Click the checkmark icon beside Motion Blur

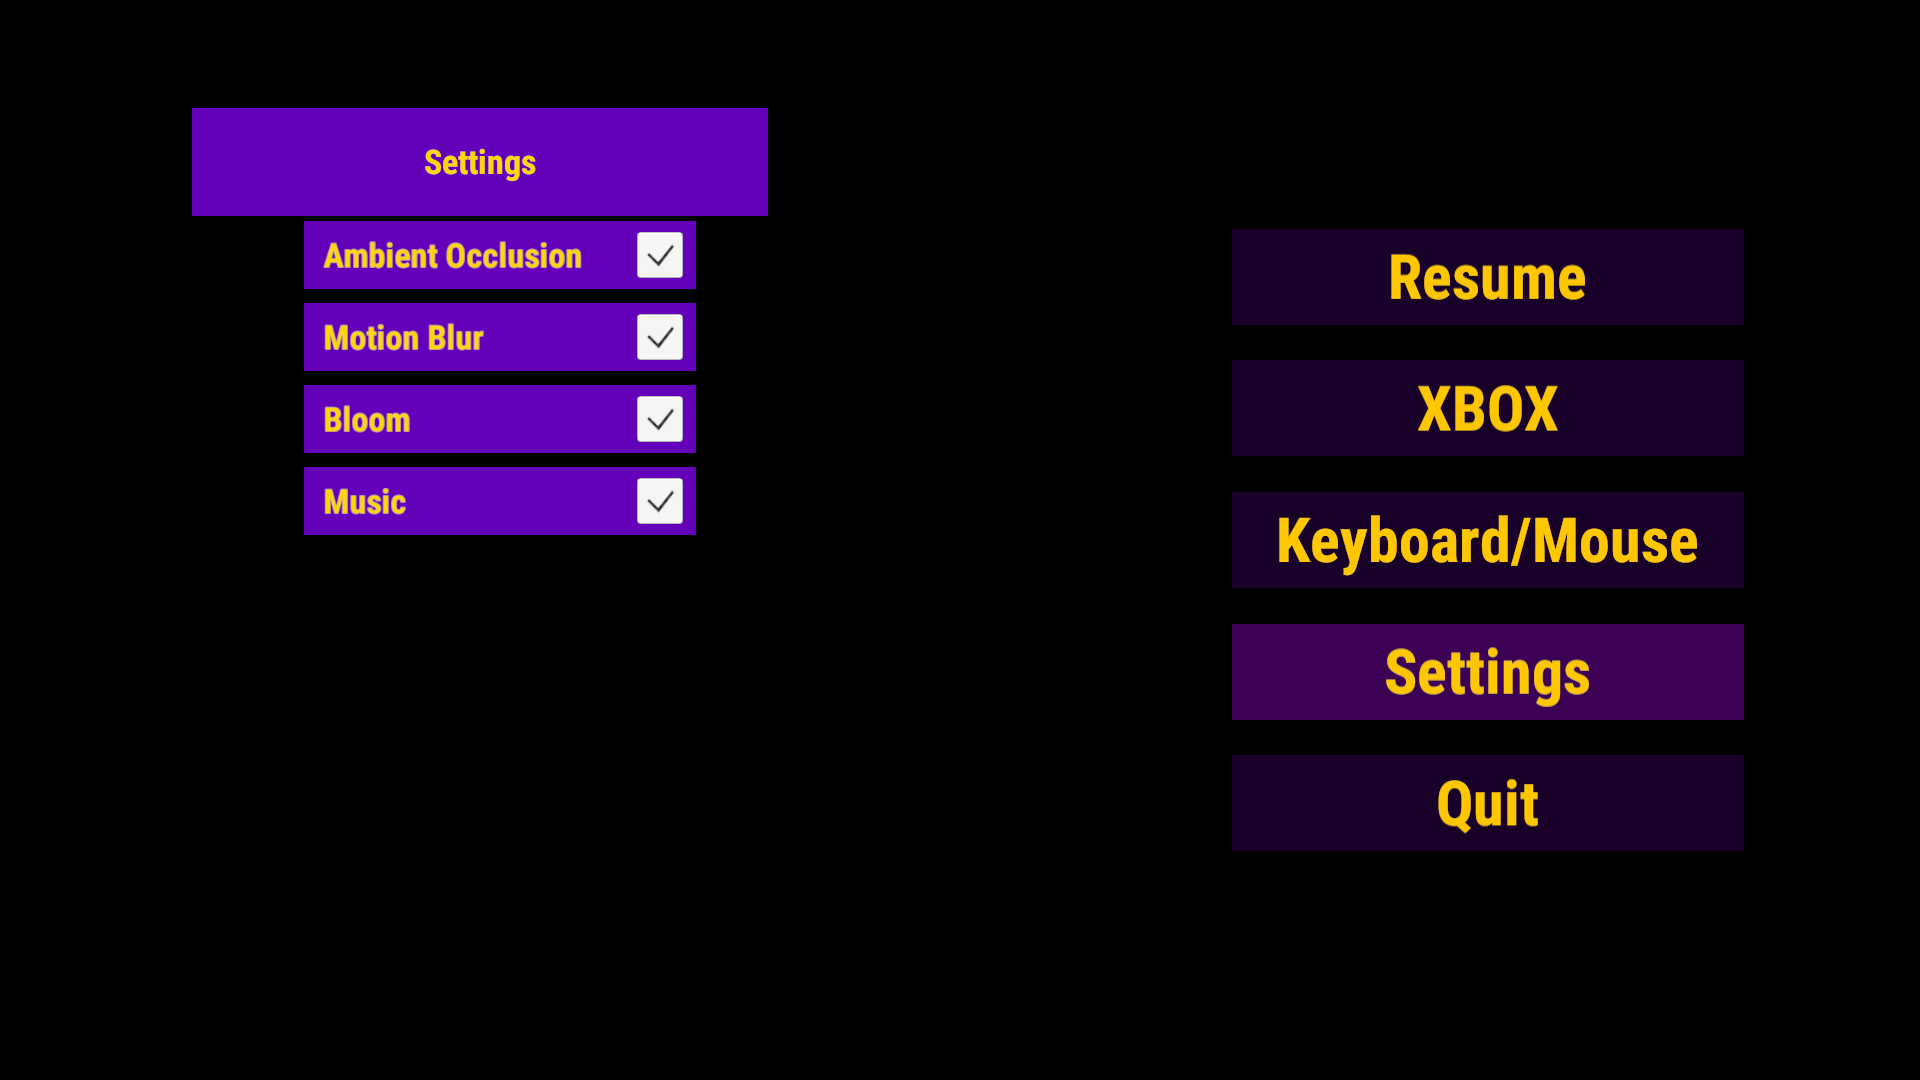pyautogui.click(x=660, y=337)
